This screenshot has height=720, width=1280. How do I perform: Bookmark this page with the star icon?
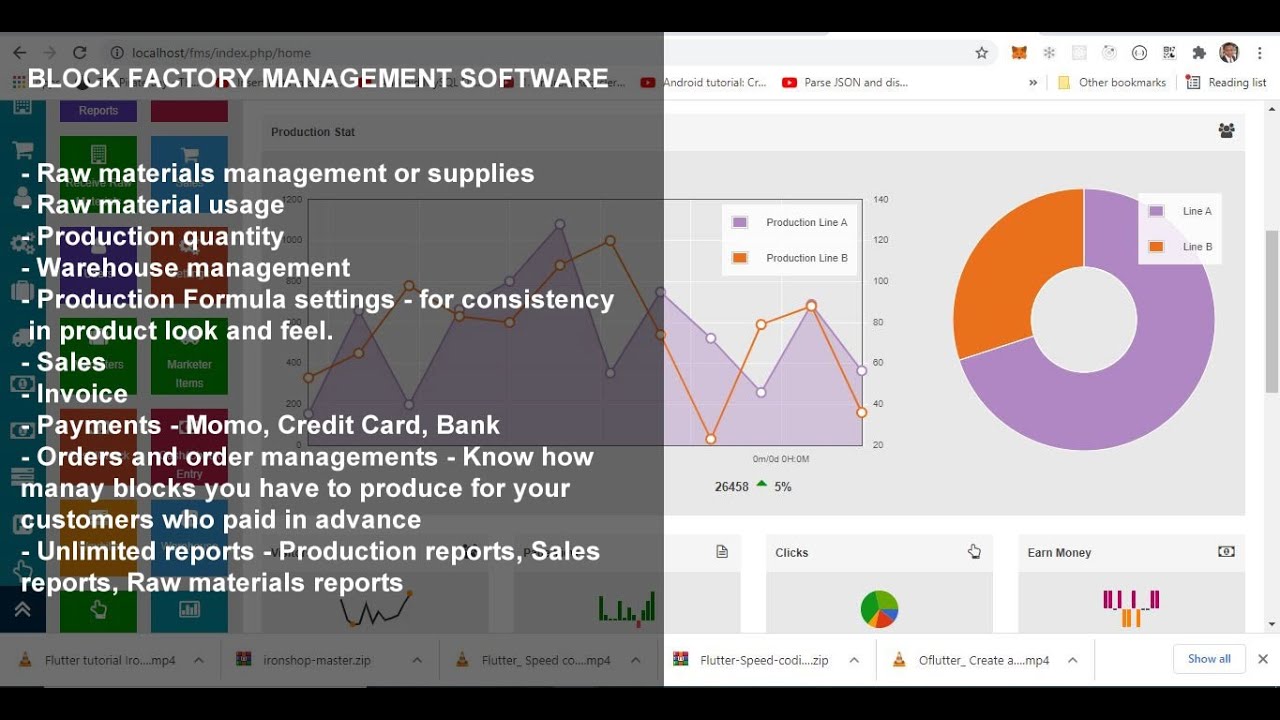(982, 53)
